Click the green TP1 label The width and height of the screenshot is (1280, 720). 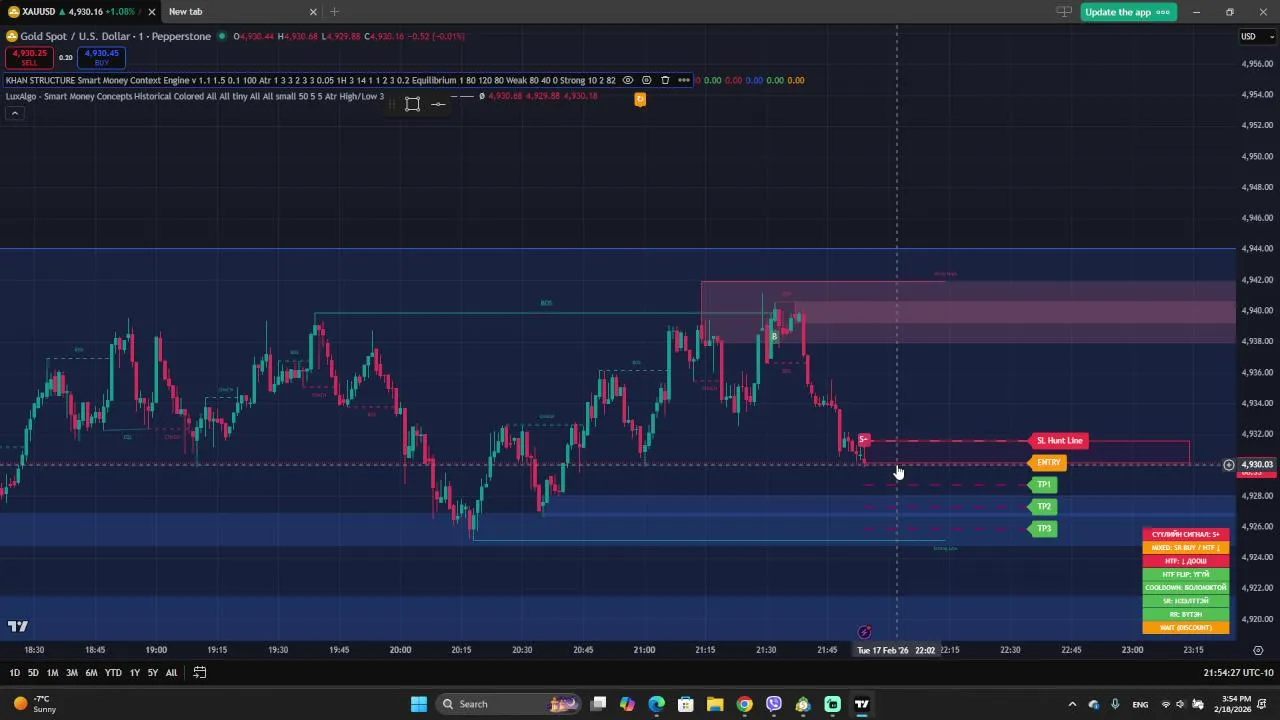[1043, 485]
